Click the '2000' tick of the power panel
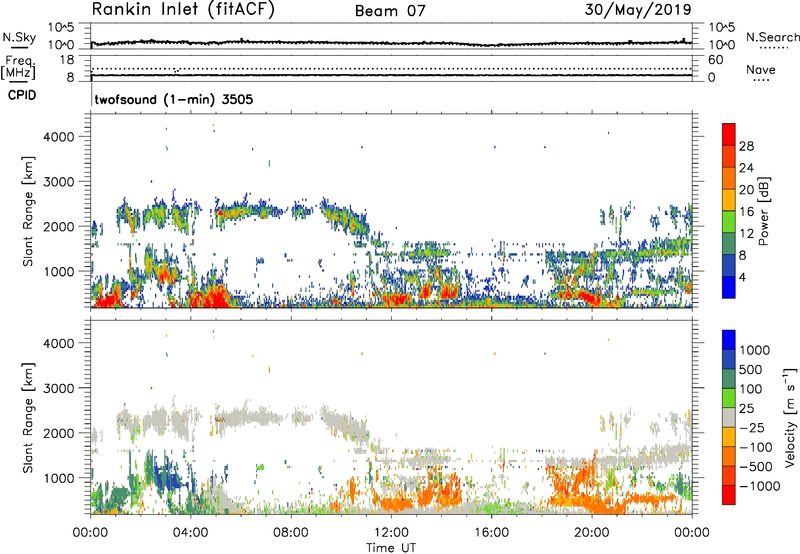The width and height of the screenshot is (800, 554). tap(59, 226)
